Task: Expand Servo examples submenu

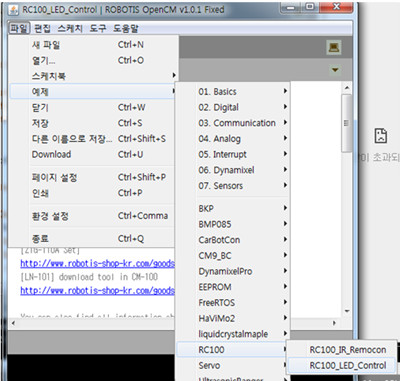Action: [x=233, y=365]
